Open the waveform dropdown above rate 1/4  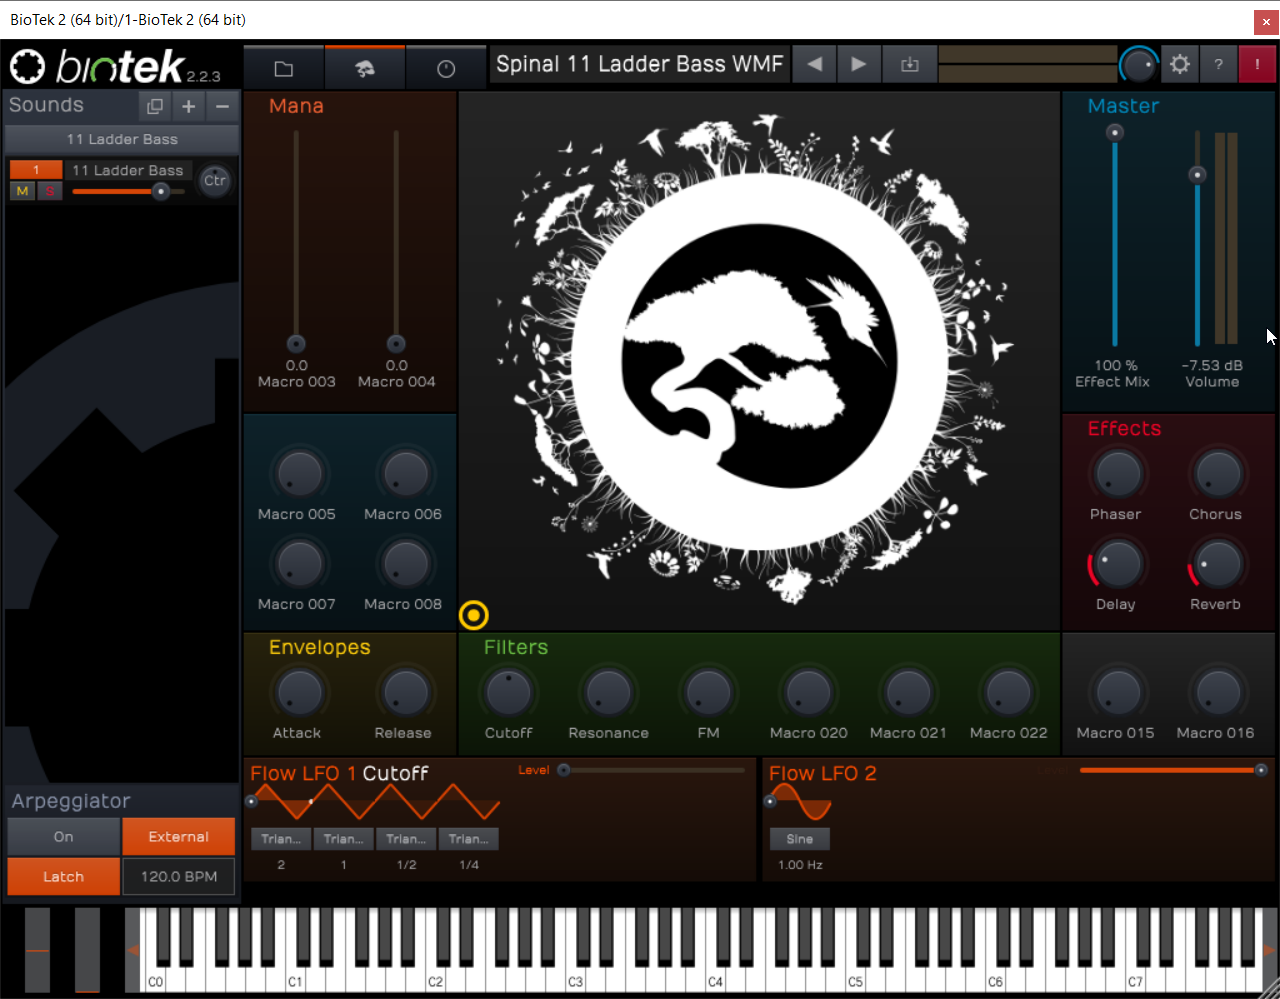[x=469, y=839]
